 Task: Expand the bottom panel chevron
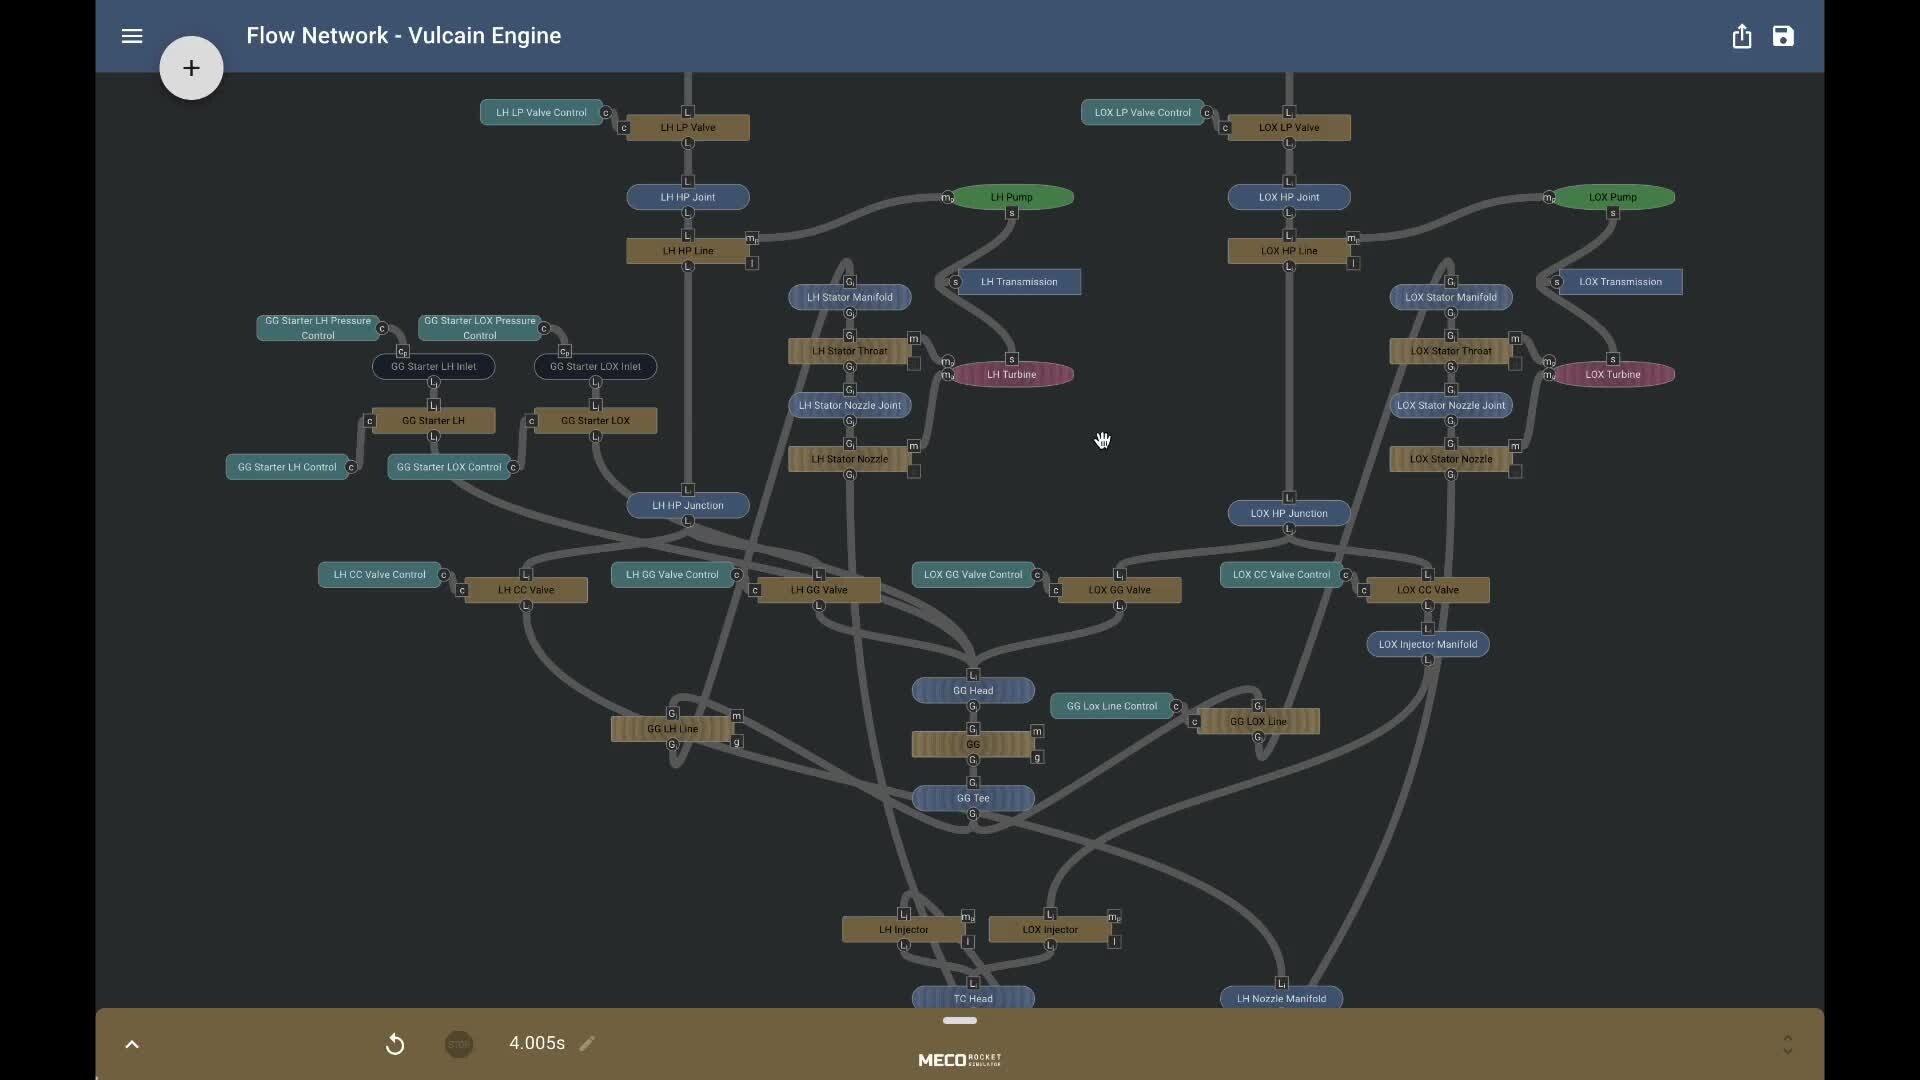[x=132, y=1044]
